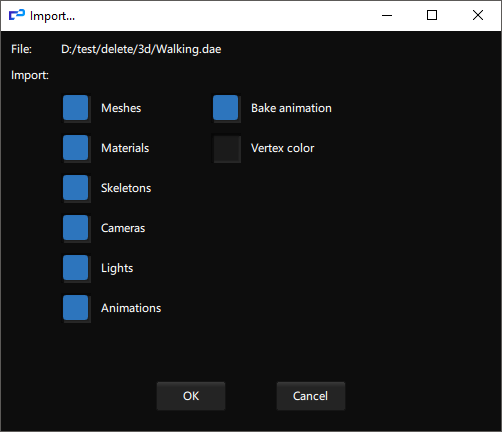Click the Import: section label
502x432 pixels.
coord(30,75)
